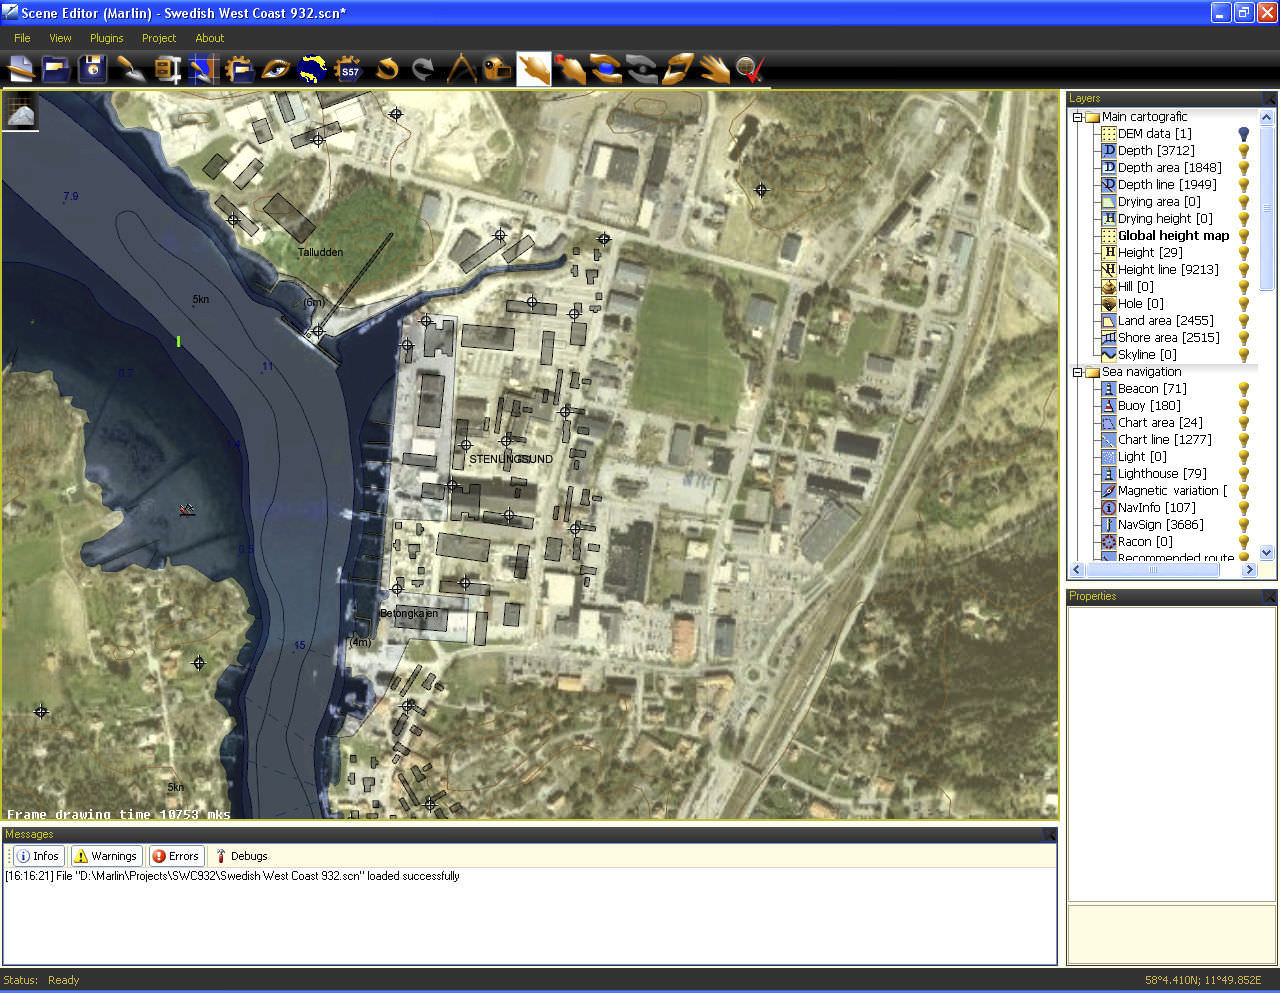The width and height of the screenshot is (1280, 993).
Task: Collapse the Sea navigation tree group
Action: tap(1077, 372)
